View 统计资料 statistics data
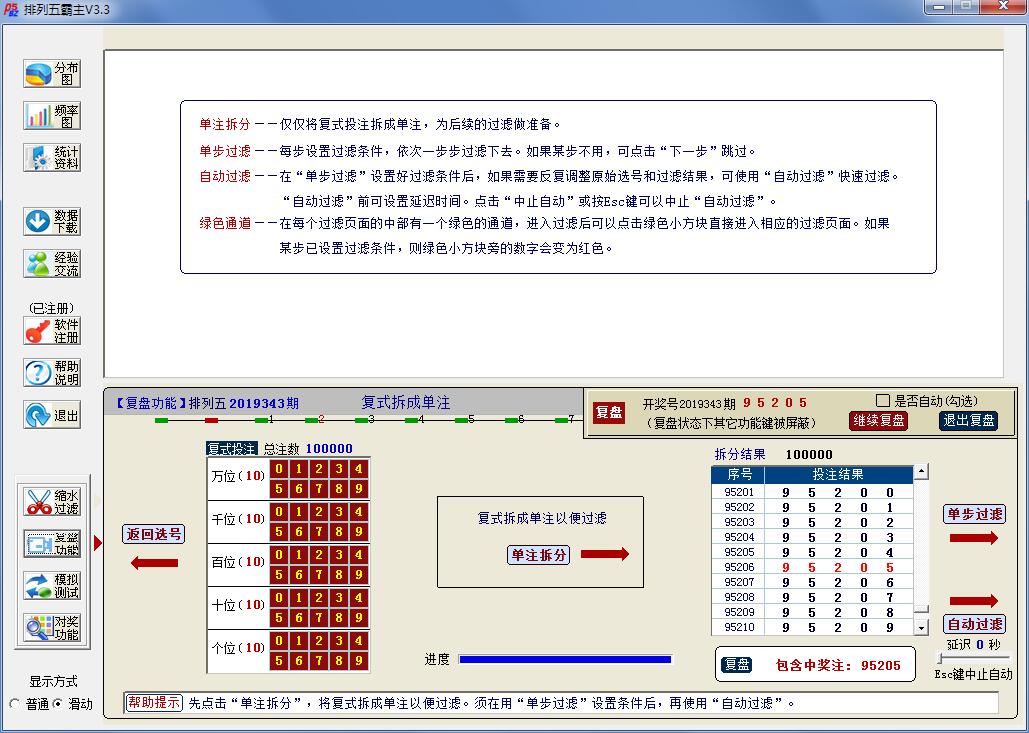Viewport: 1029px width, 733px height. (x=50, y=157)
